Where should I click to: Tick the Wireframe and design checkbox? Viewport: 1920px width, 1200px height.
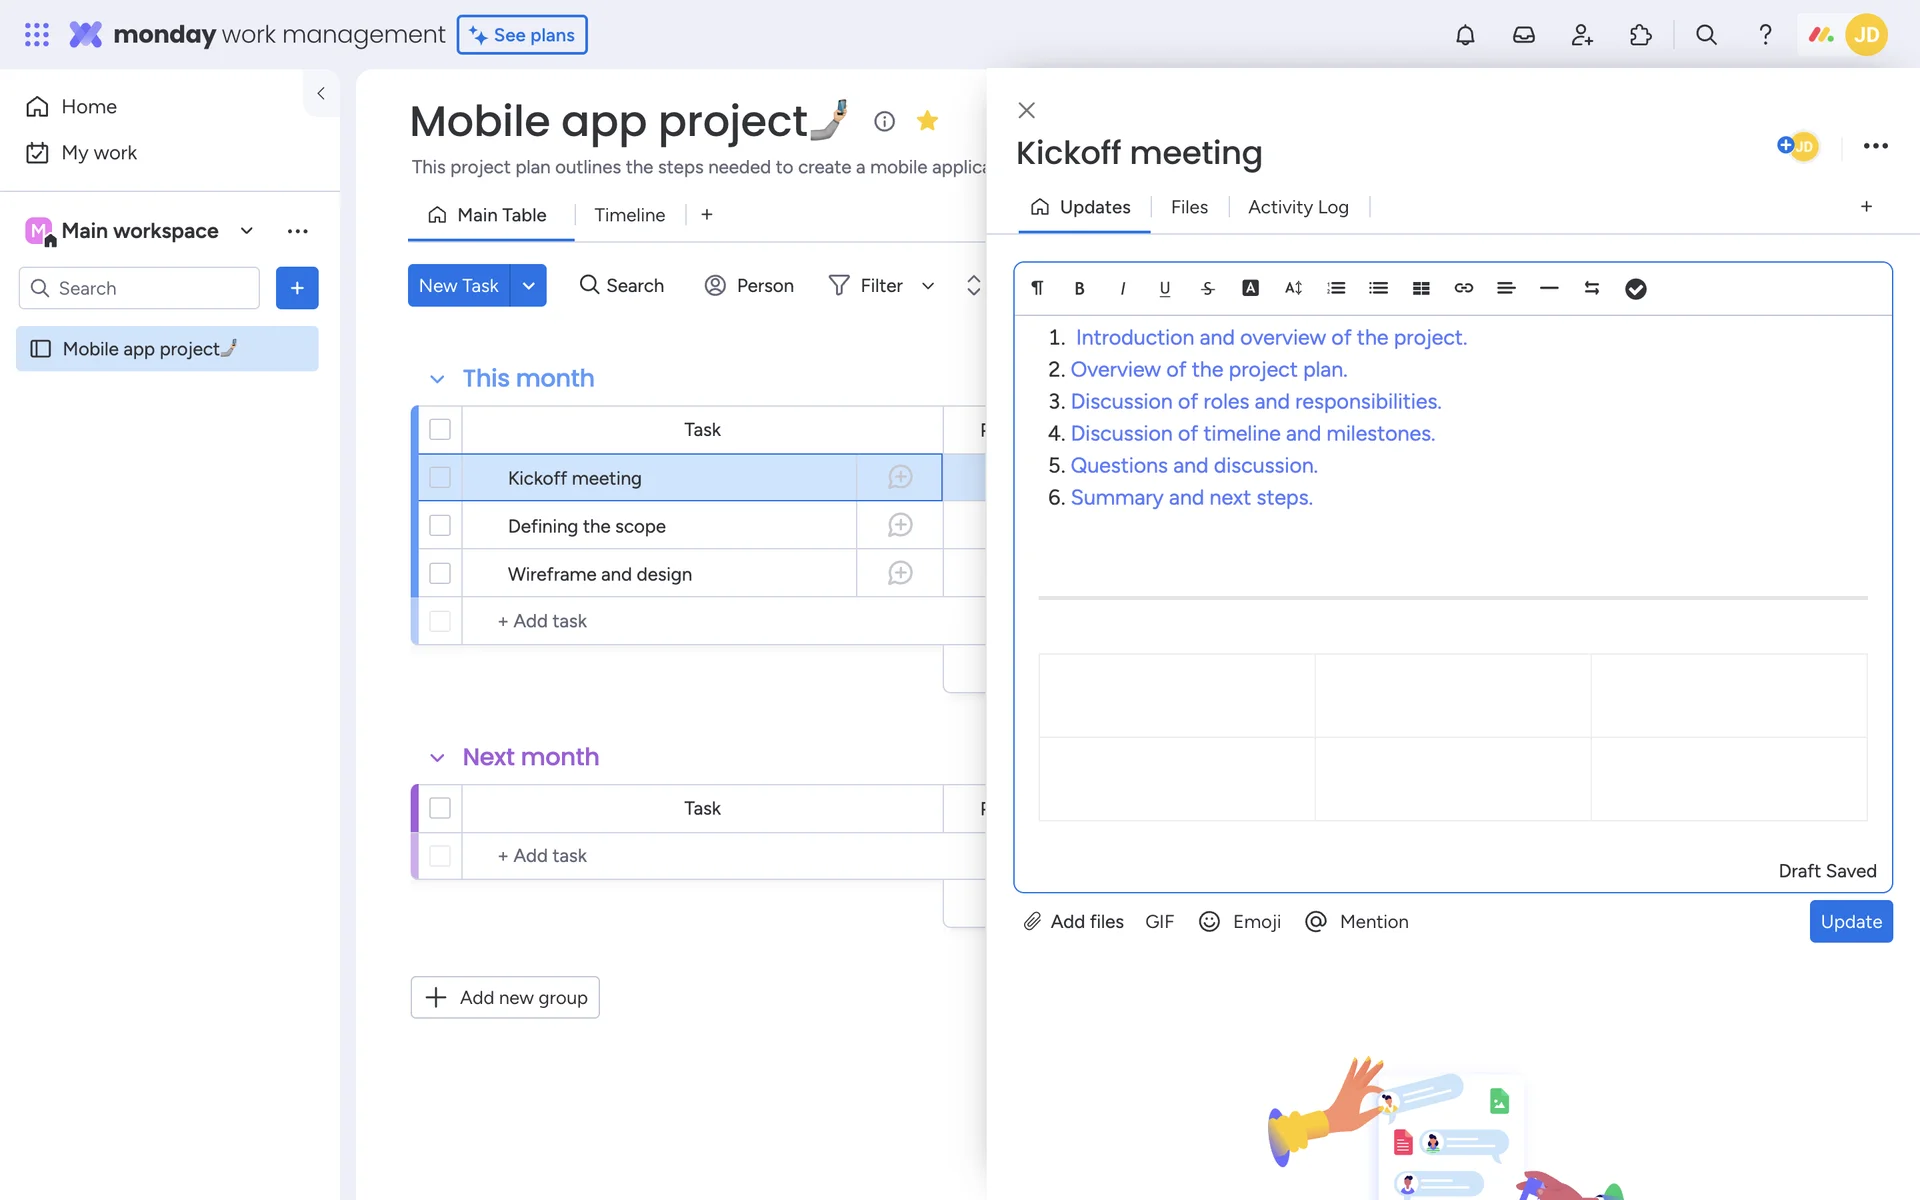tap(440, 574)
